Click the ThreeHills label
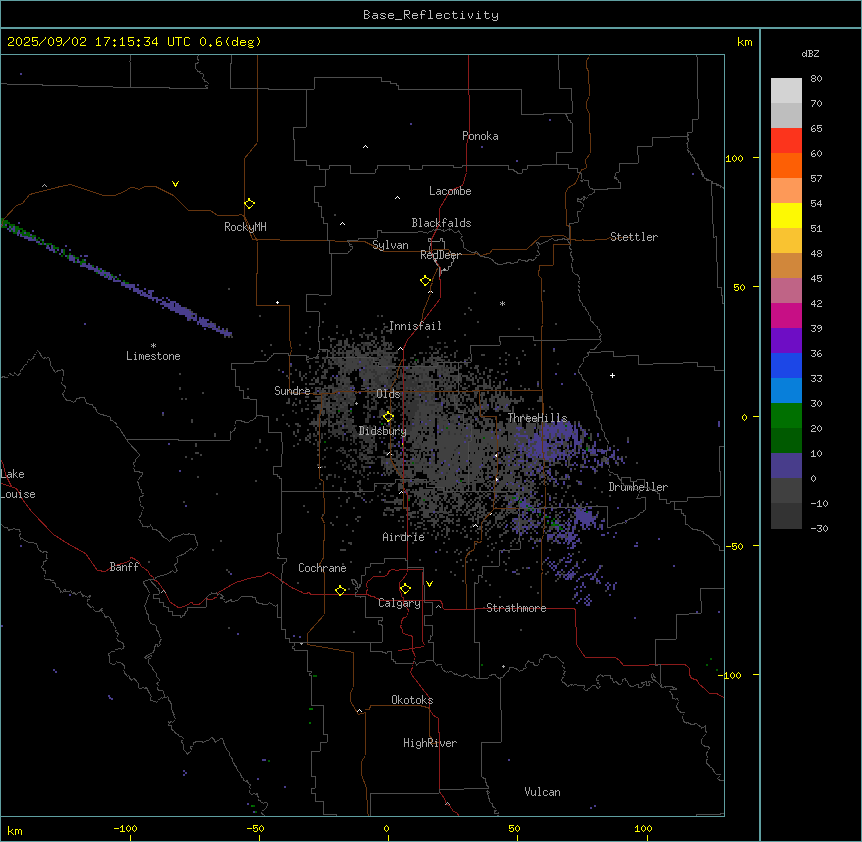 [x=537, y=418]
